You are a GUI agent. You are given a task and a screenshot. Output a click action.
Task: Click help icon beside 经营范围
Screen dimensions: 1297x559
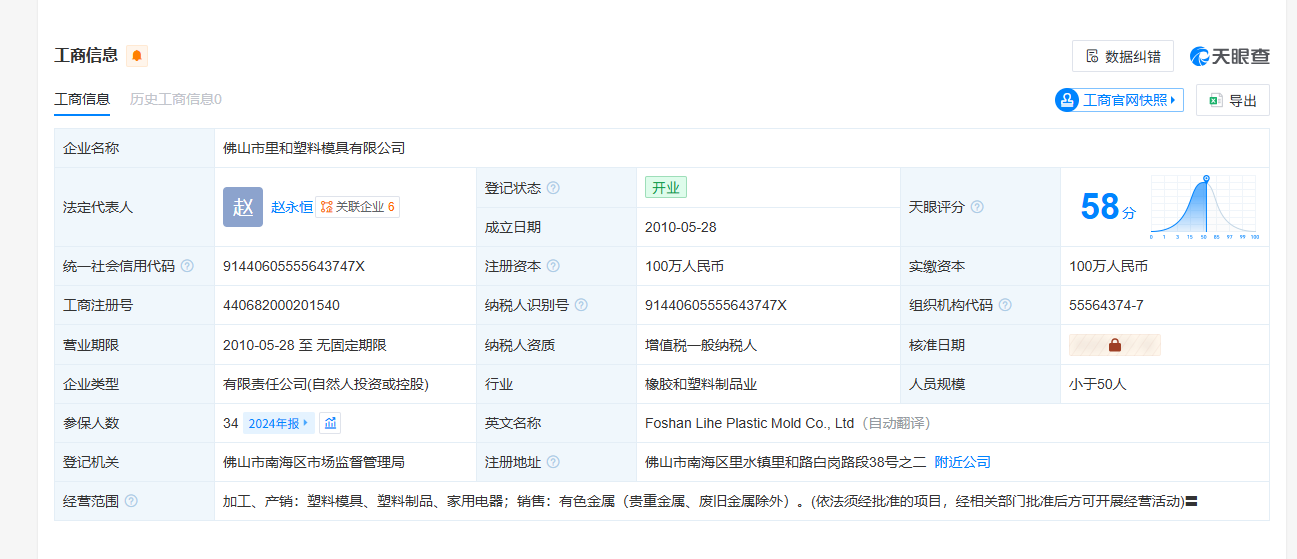pyautogui.click(x=131, y=501)
